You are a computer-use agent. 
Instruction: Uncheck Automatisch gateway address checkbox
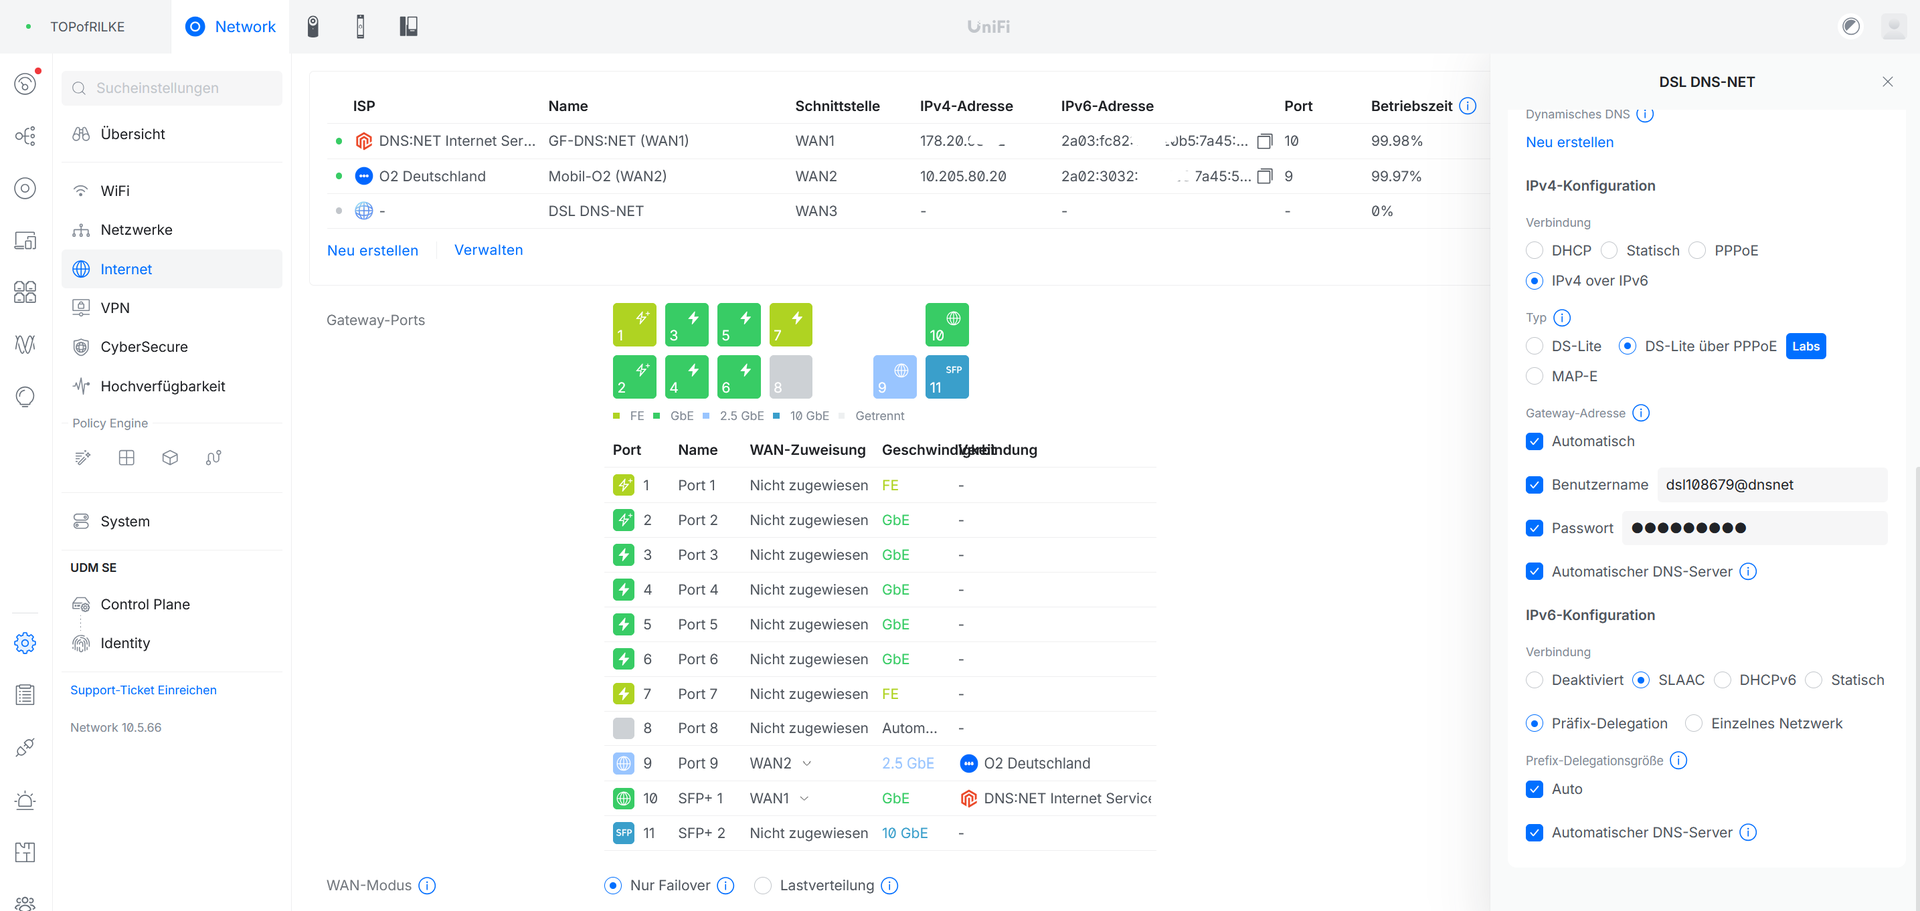tap(1535, 441)
